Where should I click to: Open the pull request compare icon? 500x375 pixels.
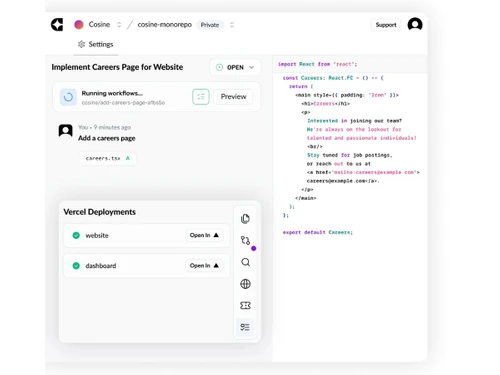245,240
